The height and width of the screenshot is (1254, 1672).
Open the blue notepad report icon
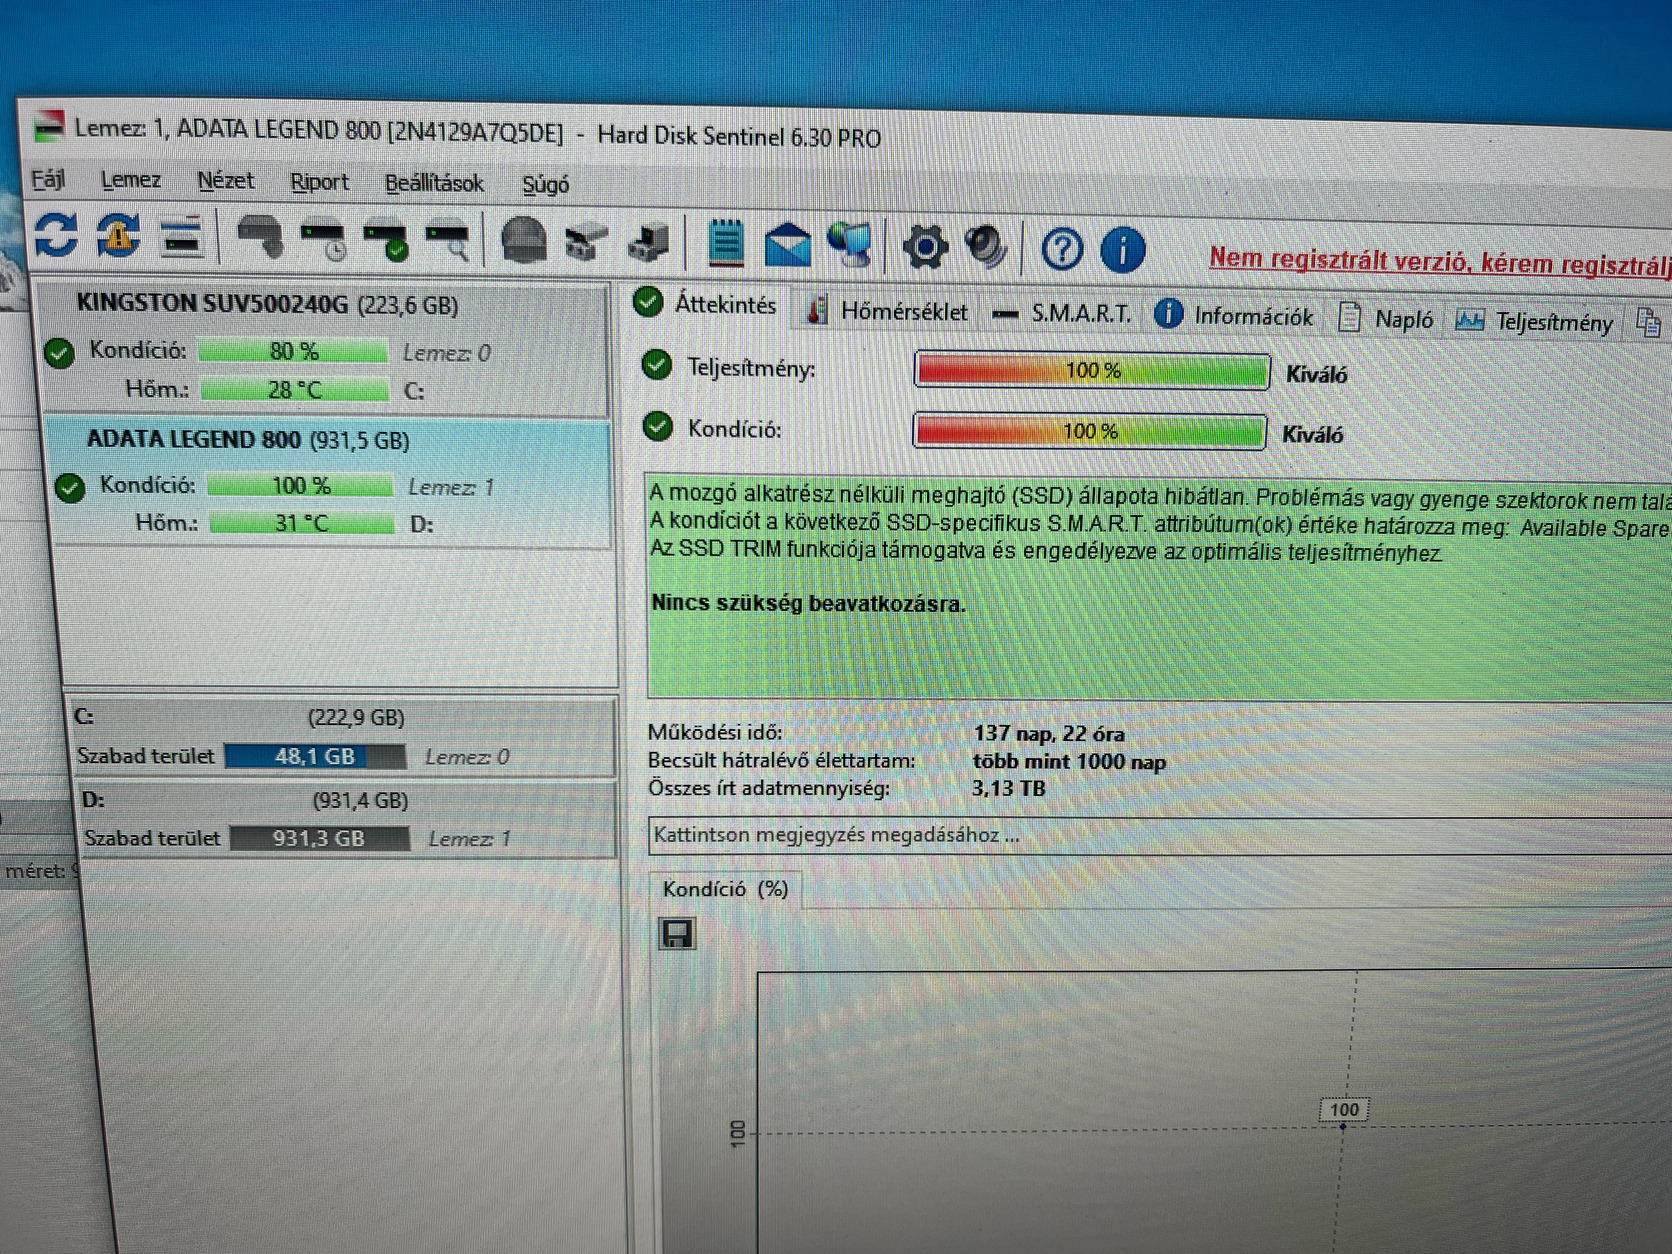click(x=726, y=243)
